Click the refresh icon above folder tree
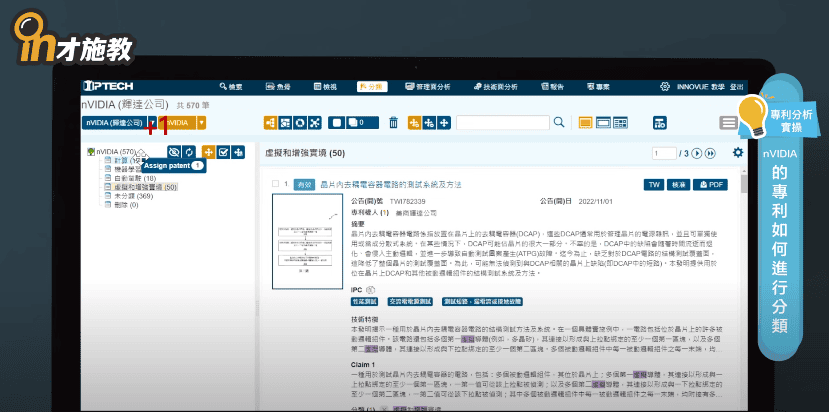829x412 pixels. point(188,151)
